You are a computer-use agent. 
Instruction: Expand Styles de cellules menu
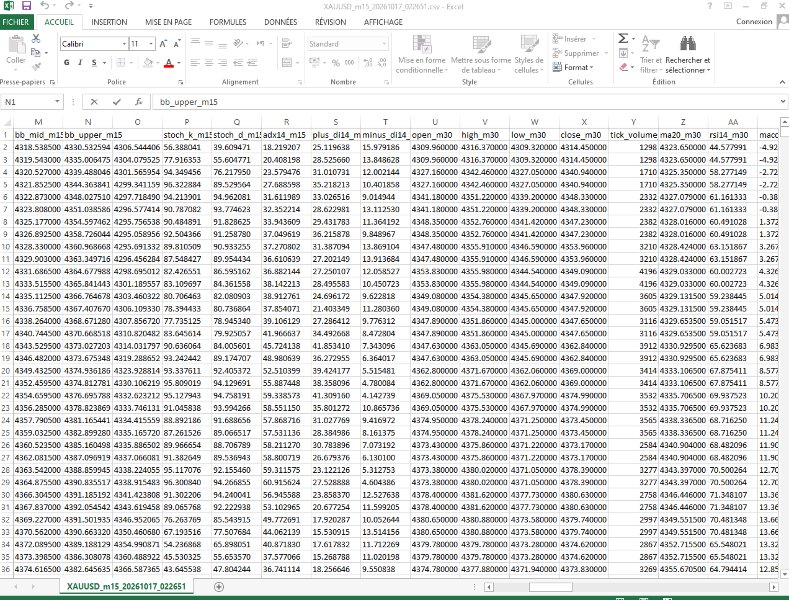coord(529,54)
